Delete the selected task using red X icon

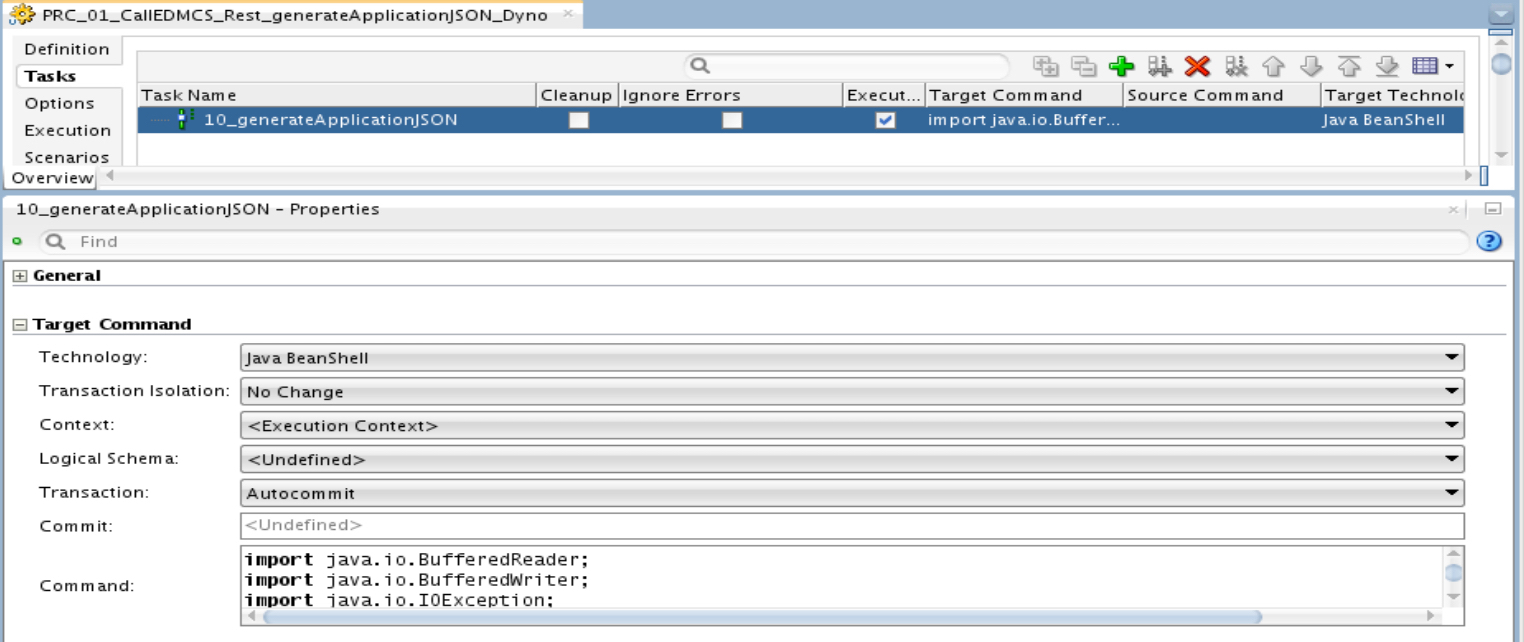pos(1197,64)
